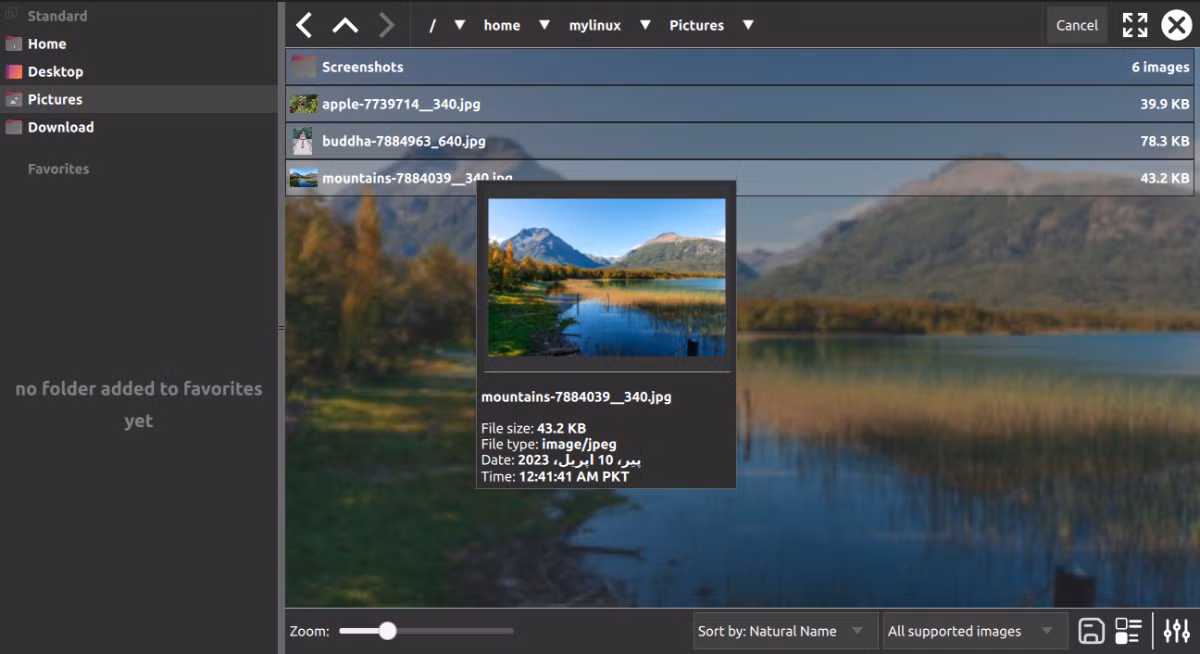Adjust the Zoom slider handle
Image resolution: width=1200 pixels, height=654 pixels.
click(387, 631)
